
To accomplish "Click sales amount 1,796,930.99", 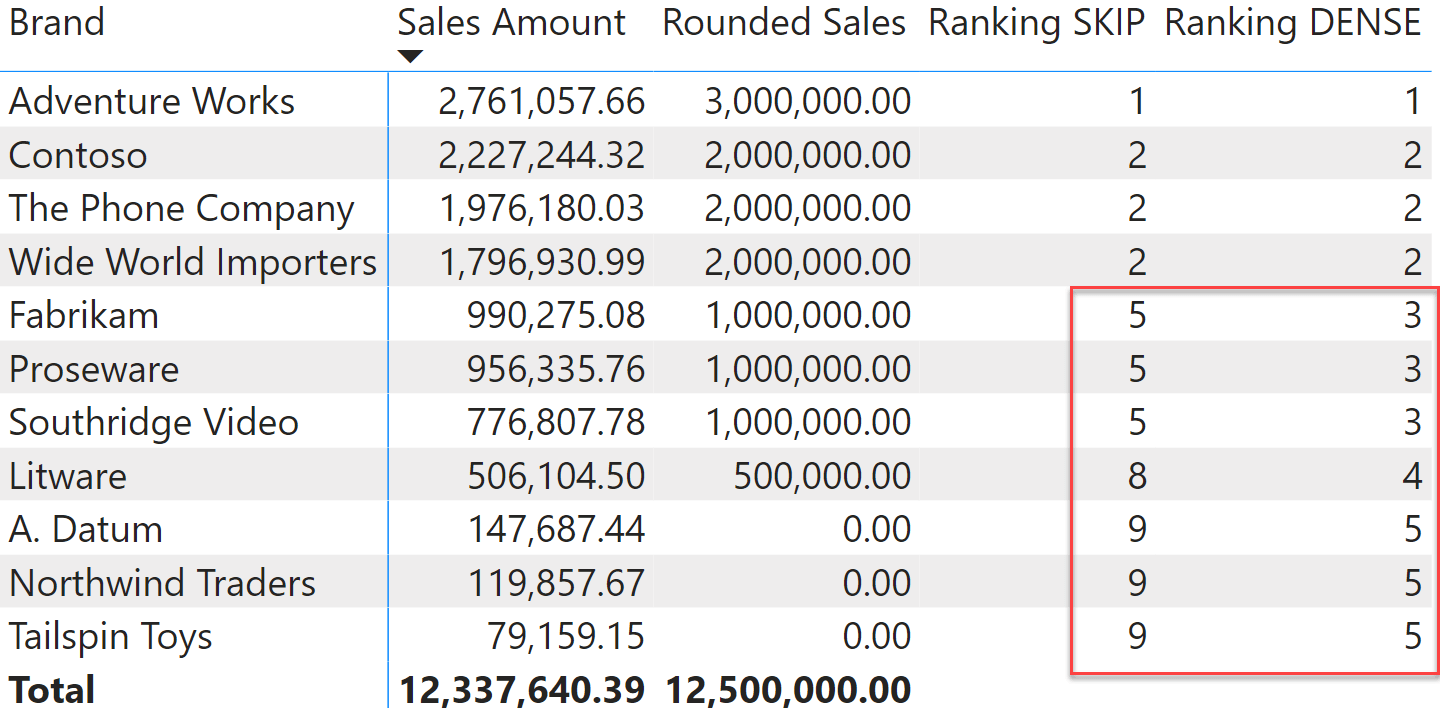I will point(542,262).
